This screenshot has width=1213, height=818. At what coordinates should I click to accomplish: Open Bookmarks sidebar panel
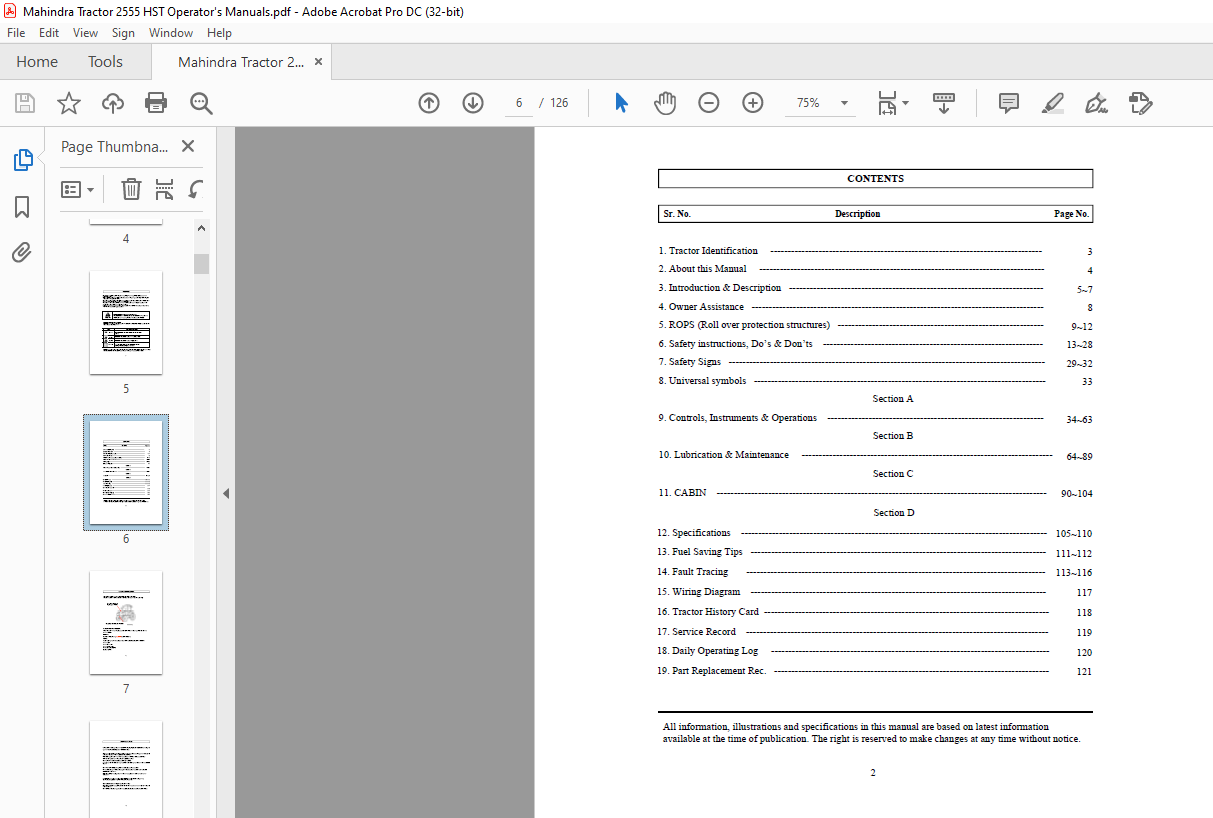pyautogui.click(x=22, y=207)
